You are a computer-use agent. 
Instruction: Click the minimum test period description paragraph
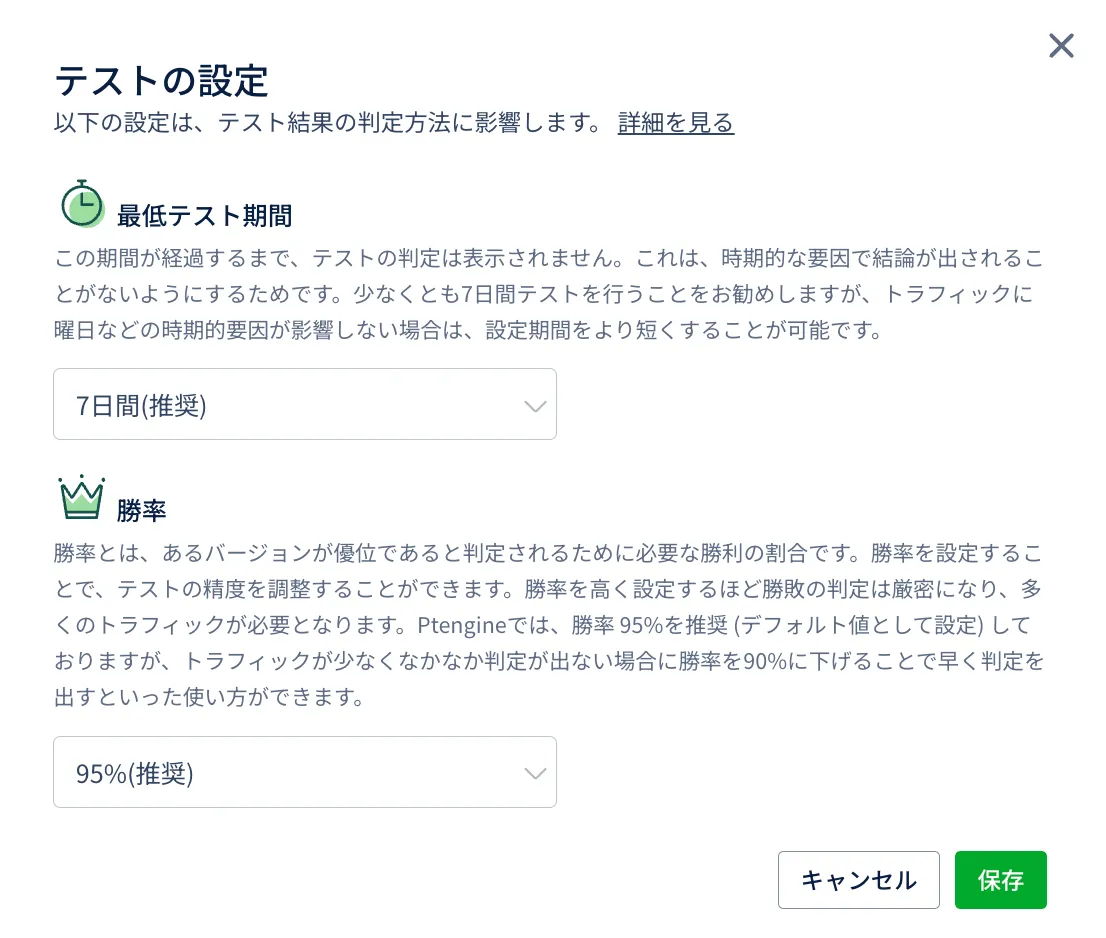point(548,294)
